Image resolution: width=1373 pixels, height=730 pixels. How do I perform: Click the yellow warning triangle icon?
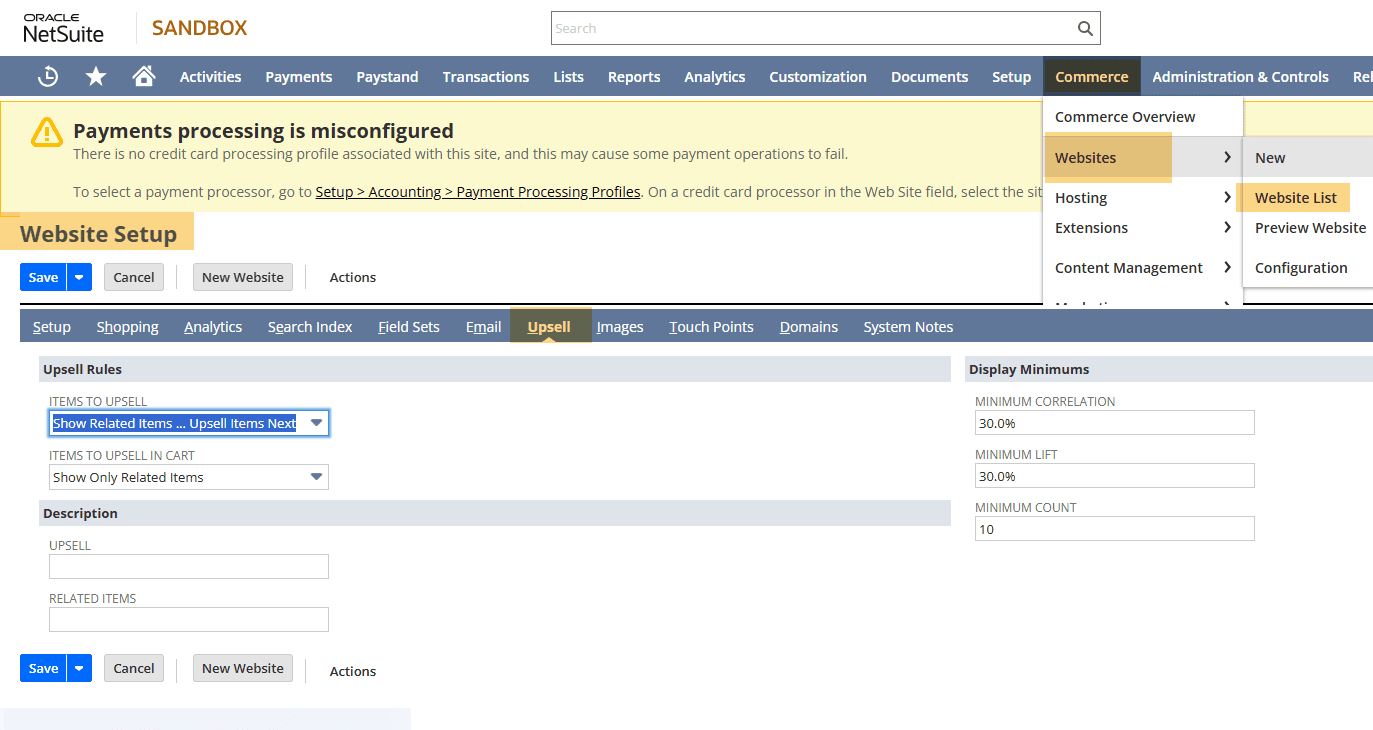(47, 132)
